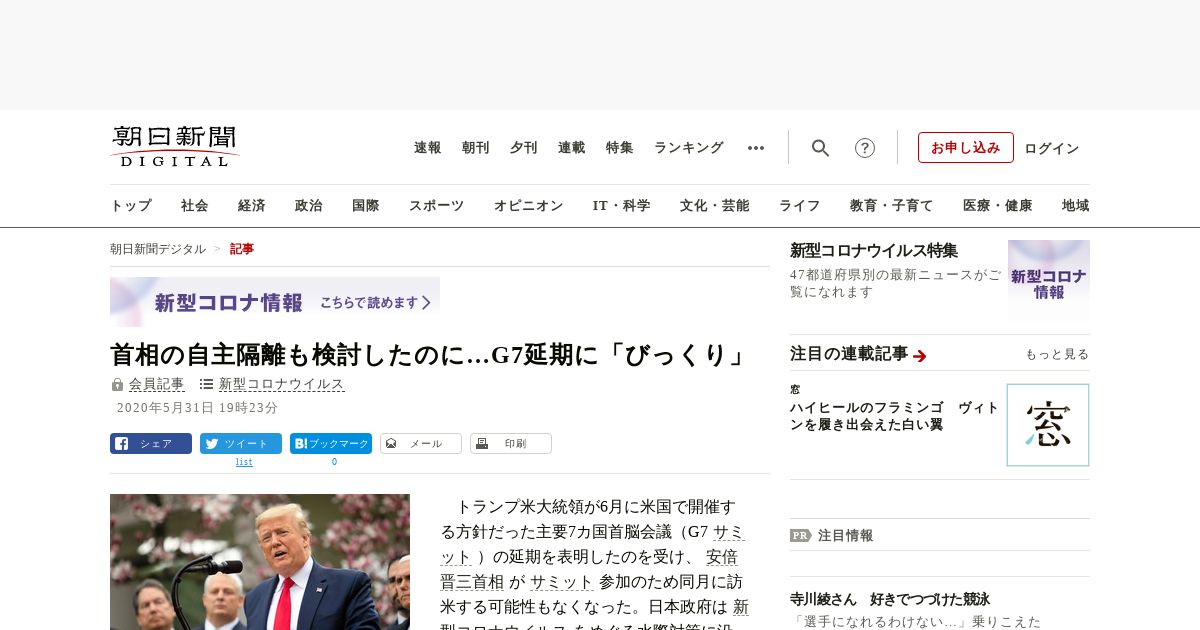Open 連載 in header menu
Viewport: 1200px width, 630px height.
click(x=572, y=148)
